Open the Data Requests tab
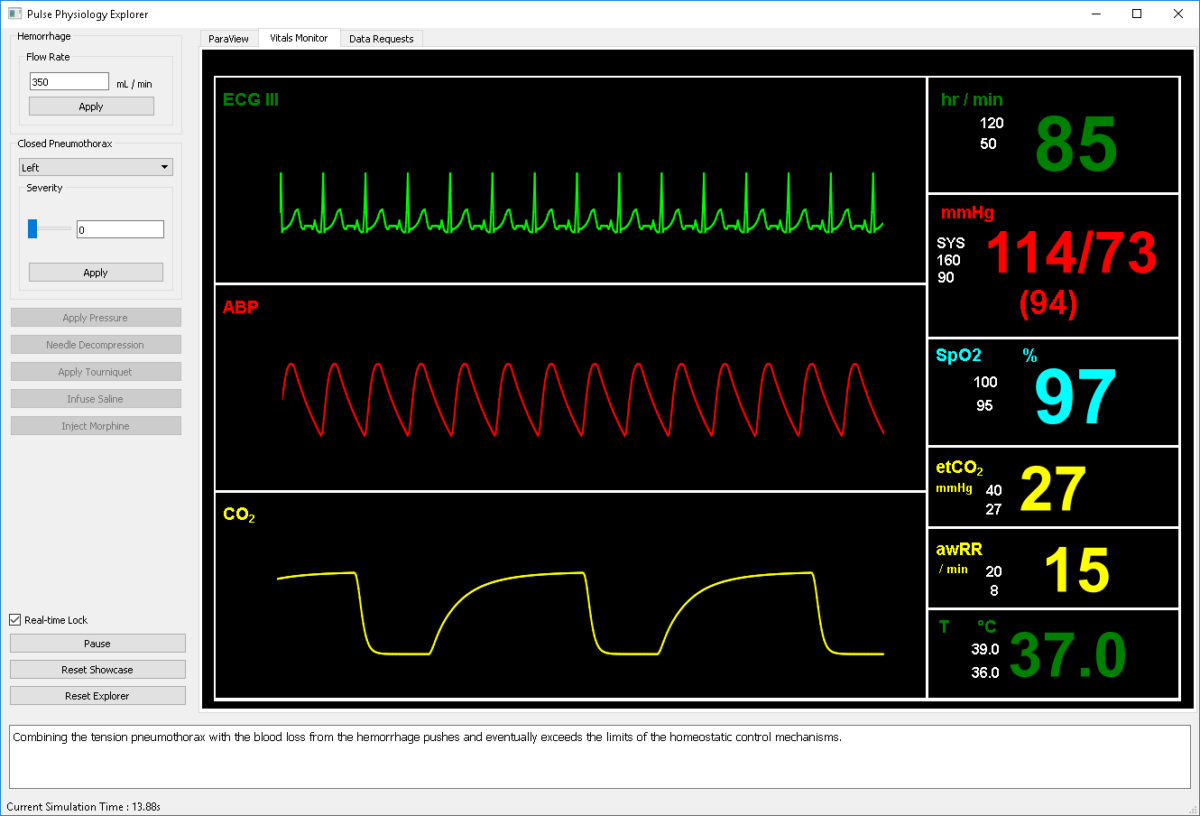 click(x=381, y=38)
